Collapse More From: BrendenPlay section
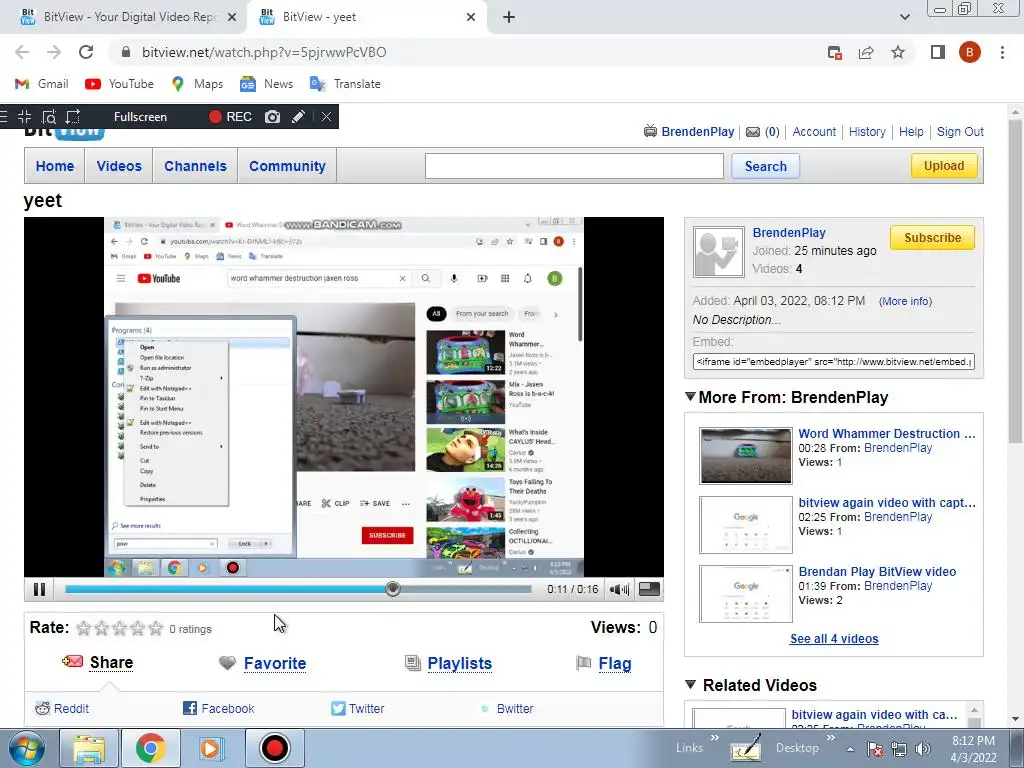Image resolution: width=1024 pixels, height=768 pixels. [x=690, y=396]
